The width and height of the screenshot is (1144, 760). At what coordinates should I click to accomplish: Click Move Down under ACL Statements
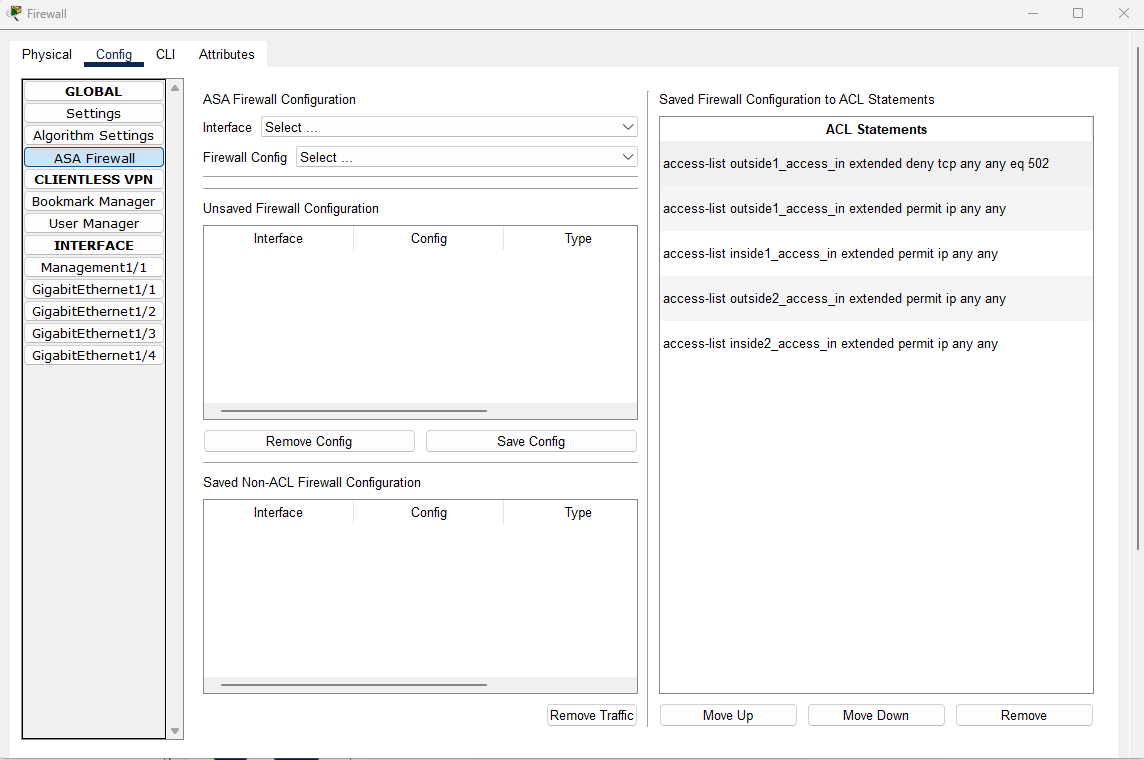[876, 715]
